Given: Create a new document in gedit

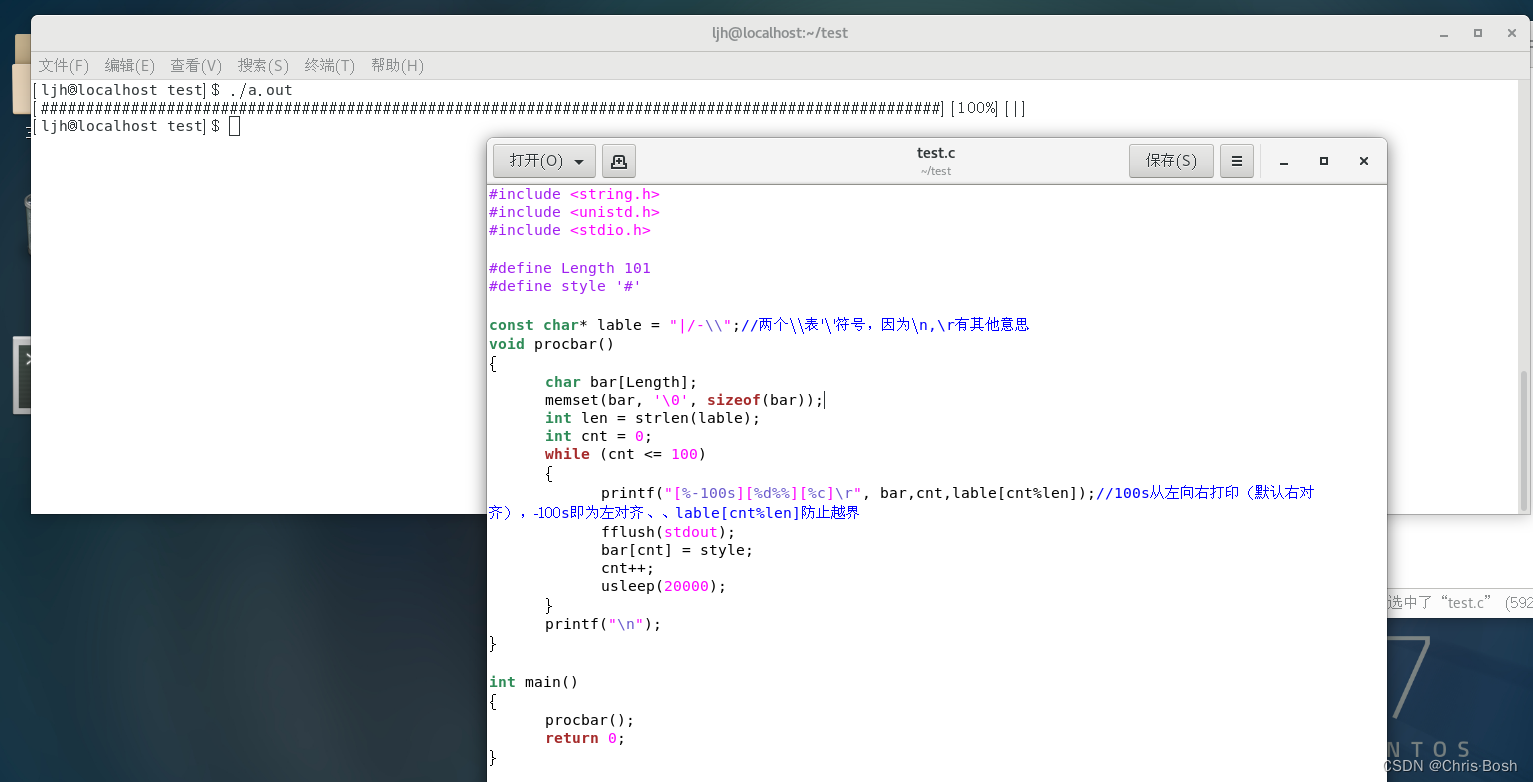Looking at the screenshot, I should pyautogui.click(x=618, y=160).
